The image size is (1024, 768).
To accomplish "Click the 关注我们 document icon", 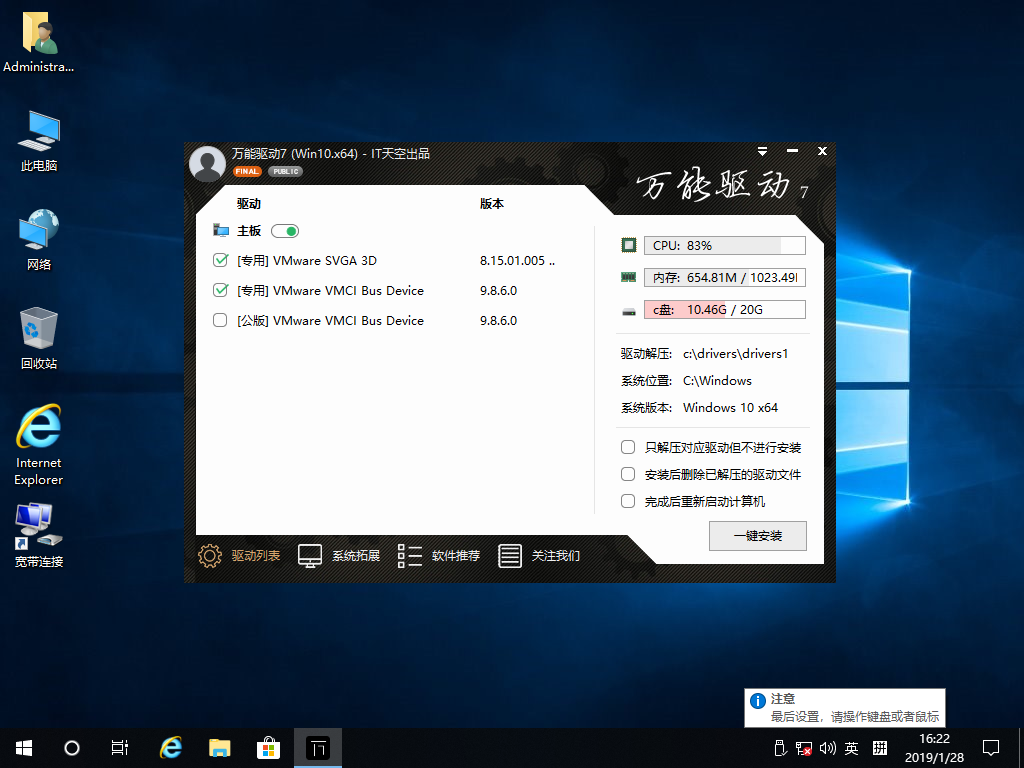I will 509,556.
